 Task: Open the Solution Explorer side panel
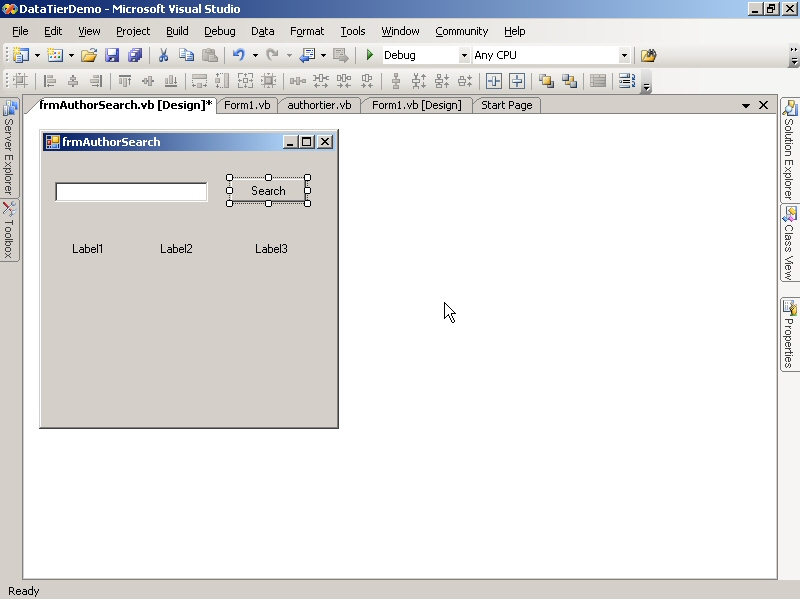[789, 150]
